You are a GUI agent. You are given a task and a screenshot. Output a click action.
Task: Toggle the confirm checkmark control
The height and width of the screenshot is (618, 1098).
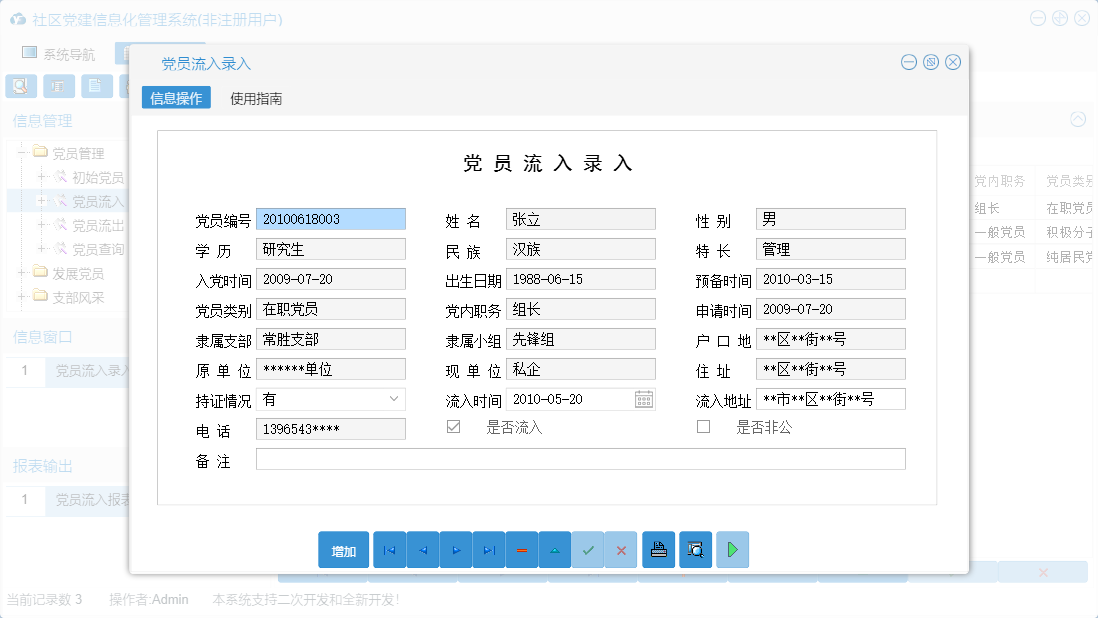click(x=588, y=549)
